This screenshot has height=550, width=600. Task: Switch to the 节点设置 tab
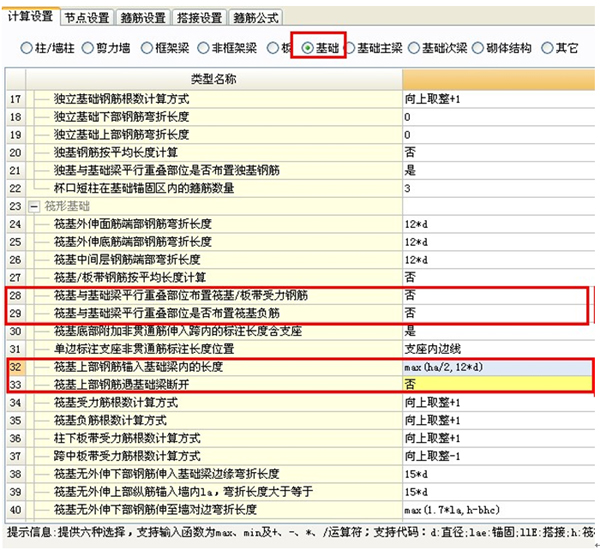click(87, 18)
